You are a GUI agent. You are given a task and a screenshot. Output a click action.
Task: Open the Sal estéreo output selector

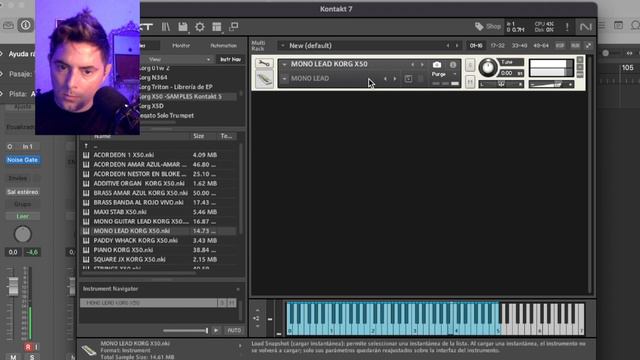pos(22,192)
